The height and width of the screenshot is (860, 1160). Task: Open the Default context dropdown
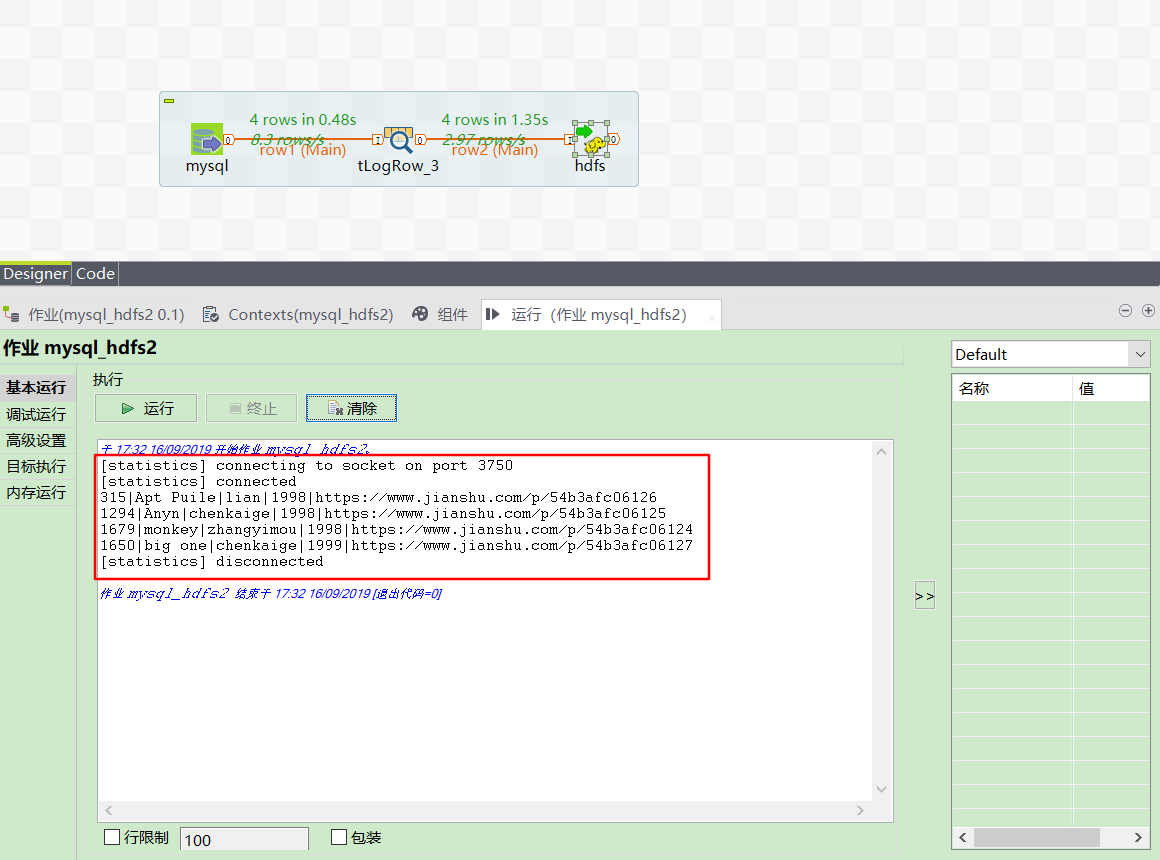pyautogui.click(x=1139, y=354)
